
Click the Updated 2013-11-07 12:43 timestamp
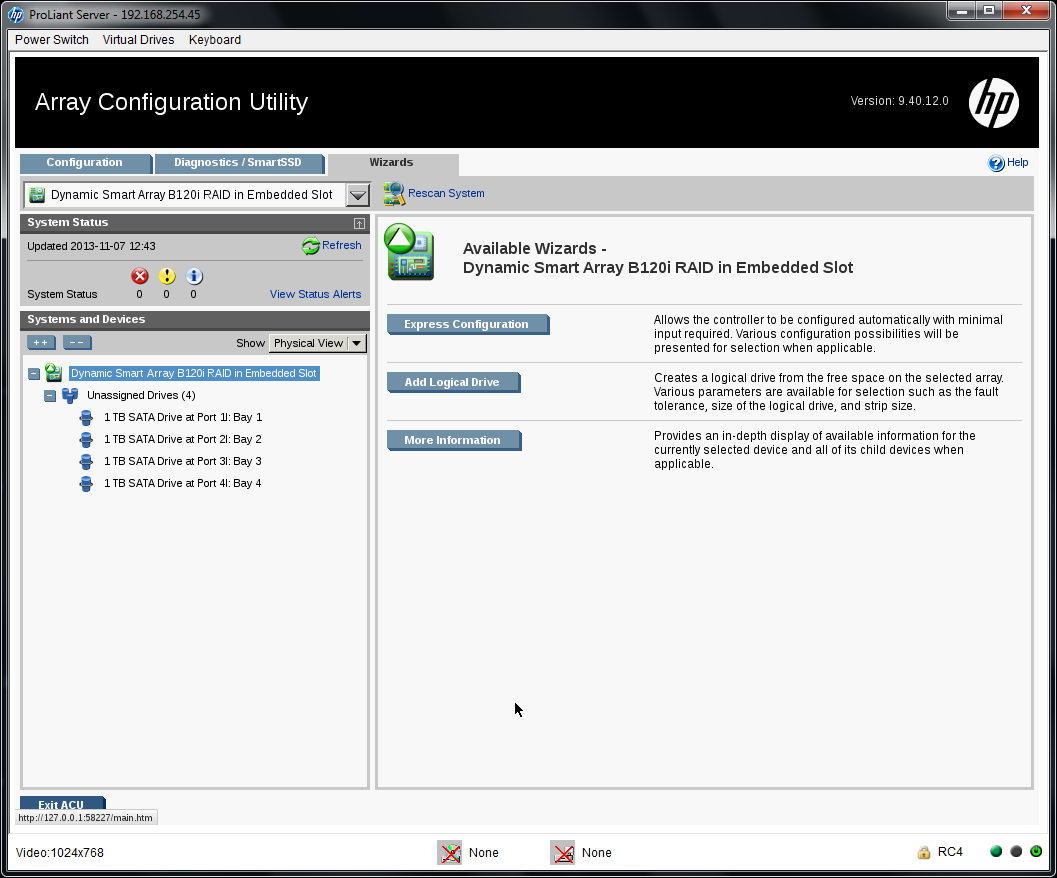(x=91, y=246)
